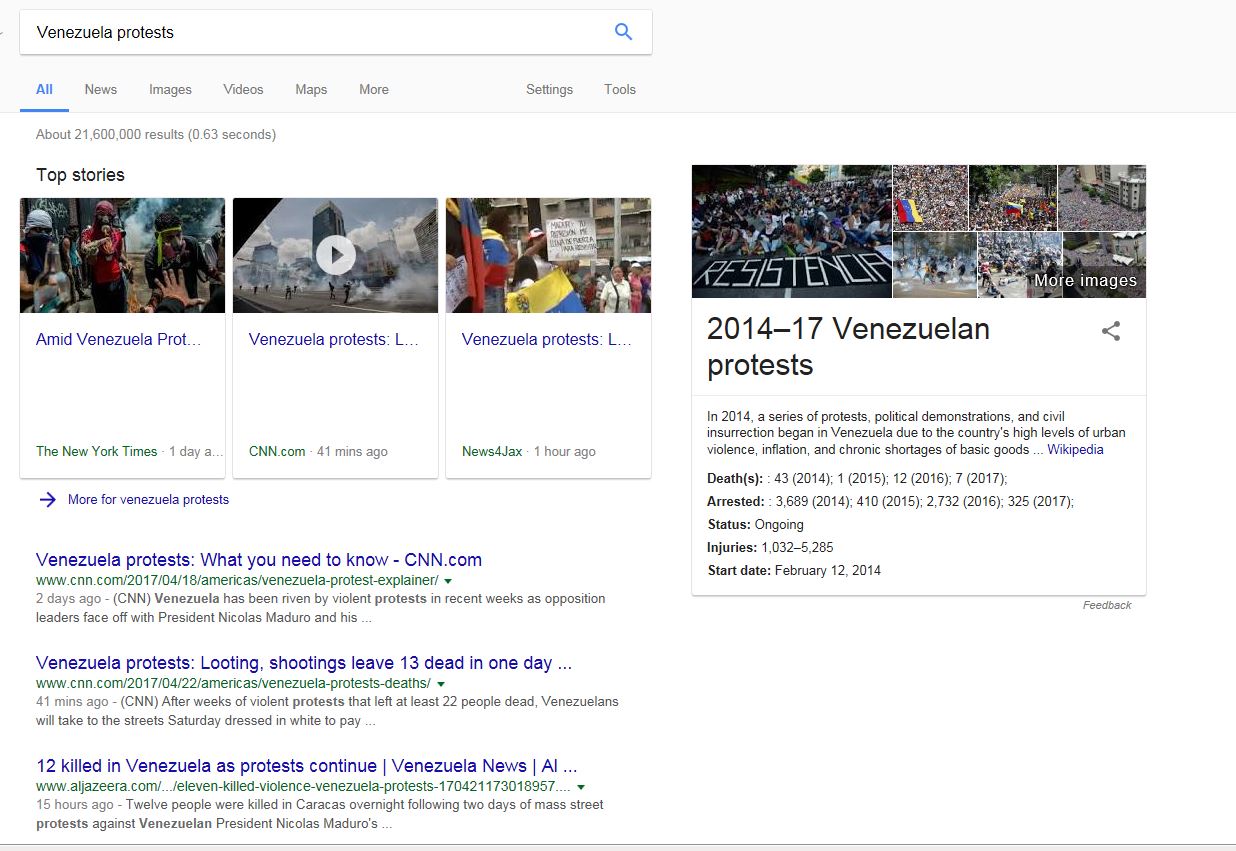Click the arrow icon beside More for venezuela protests
Image resolution: width=1236 pixels, height=851 pixels.
(x=47, y=499)
